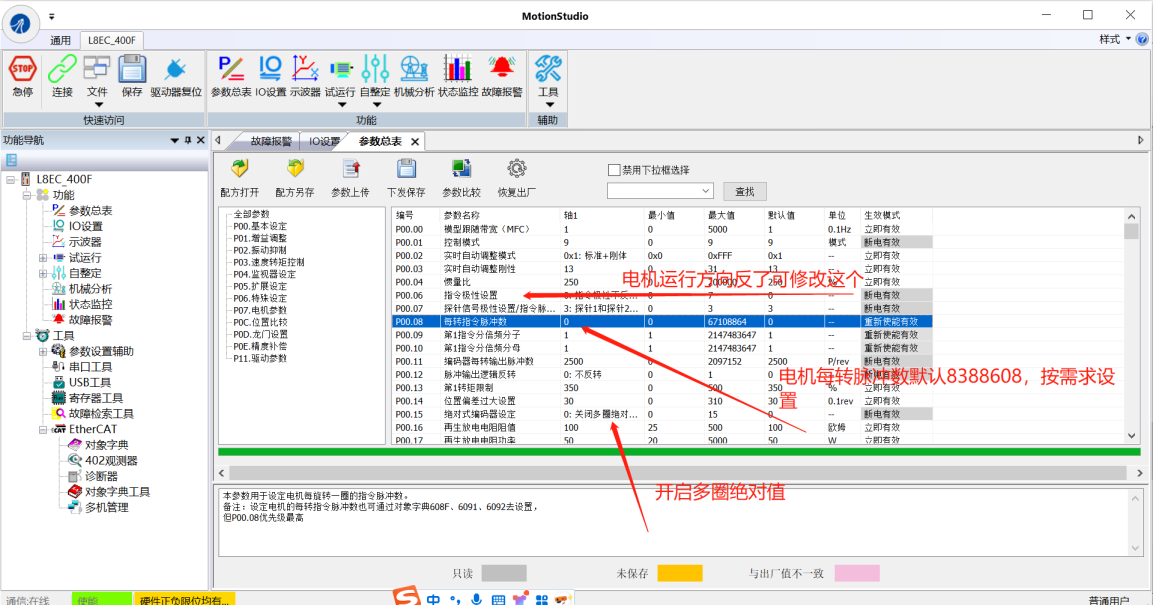The height and width of the screenshot is (605, 1153).
Task: Expand the 参数设置辅助 tree node
Action: coord(43,351)
